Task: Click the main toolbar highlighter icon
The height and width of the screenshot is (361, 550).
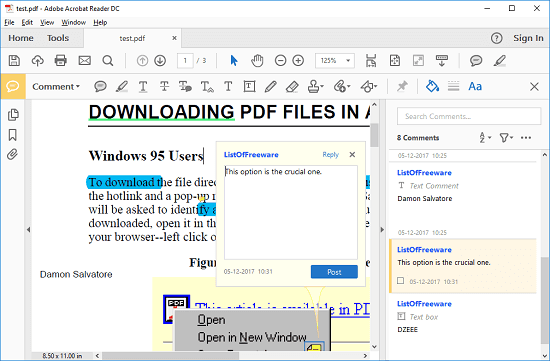Action: click(500, 61)
